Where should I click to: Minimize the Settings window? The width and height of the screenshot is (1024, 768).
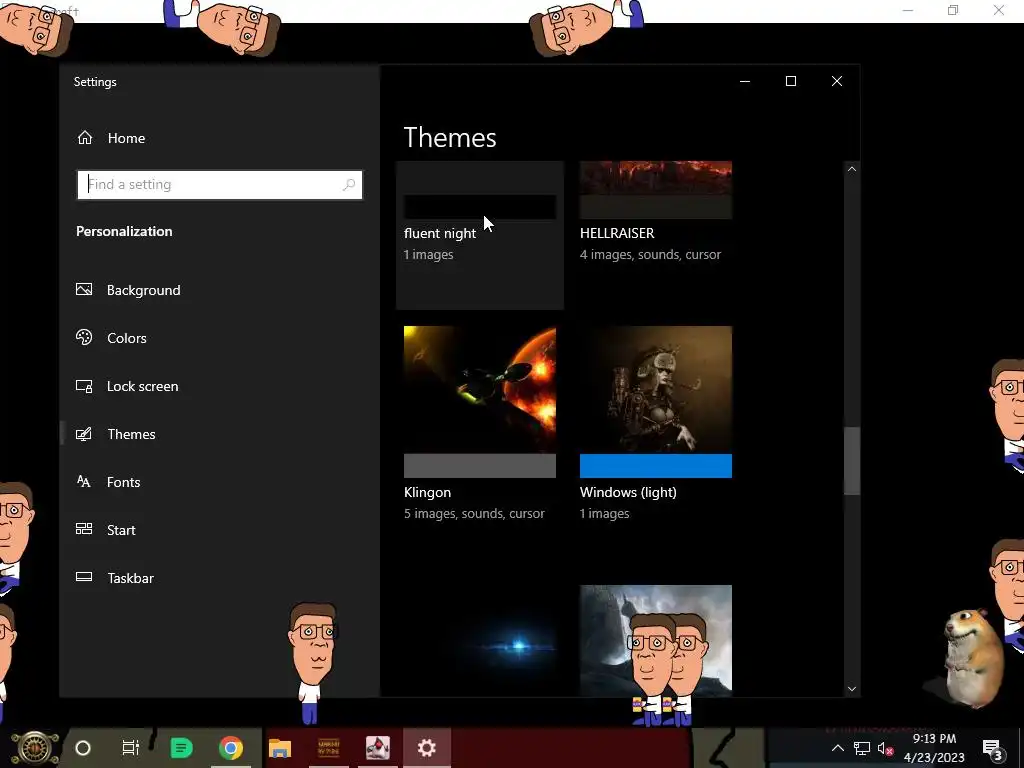(x=744, y=81)
